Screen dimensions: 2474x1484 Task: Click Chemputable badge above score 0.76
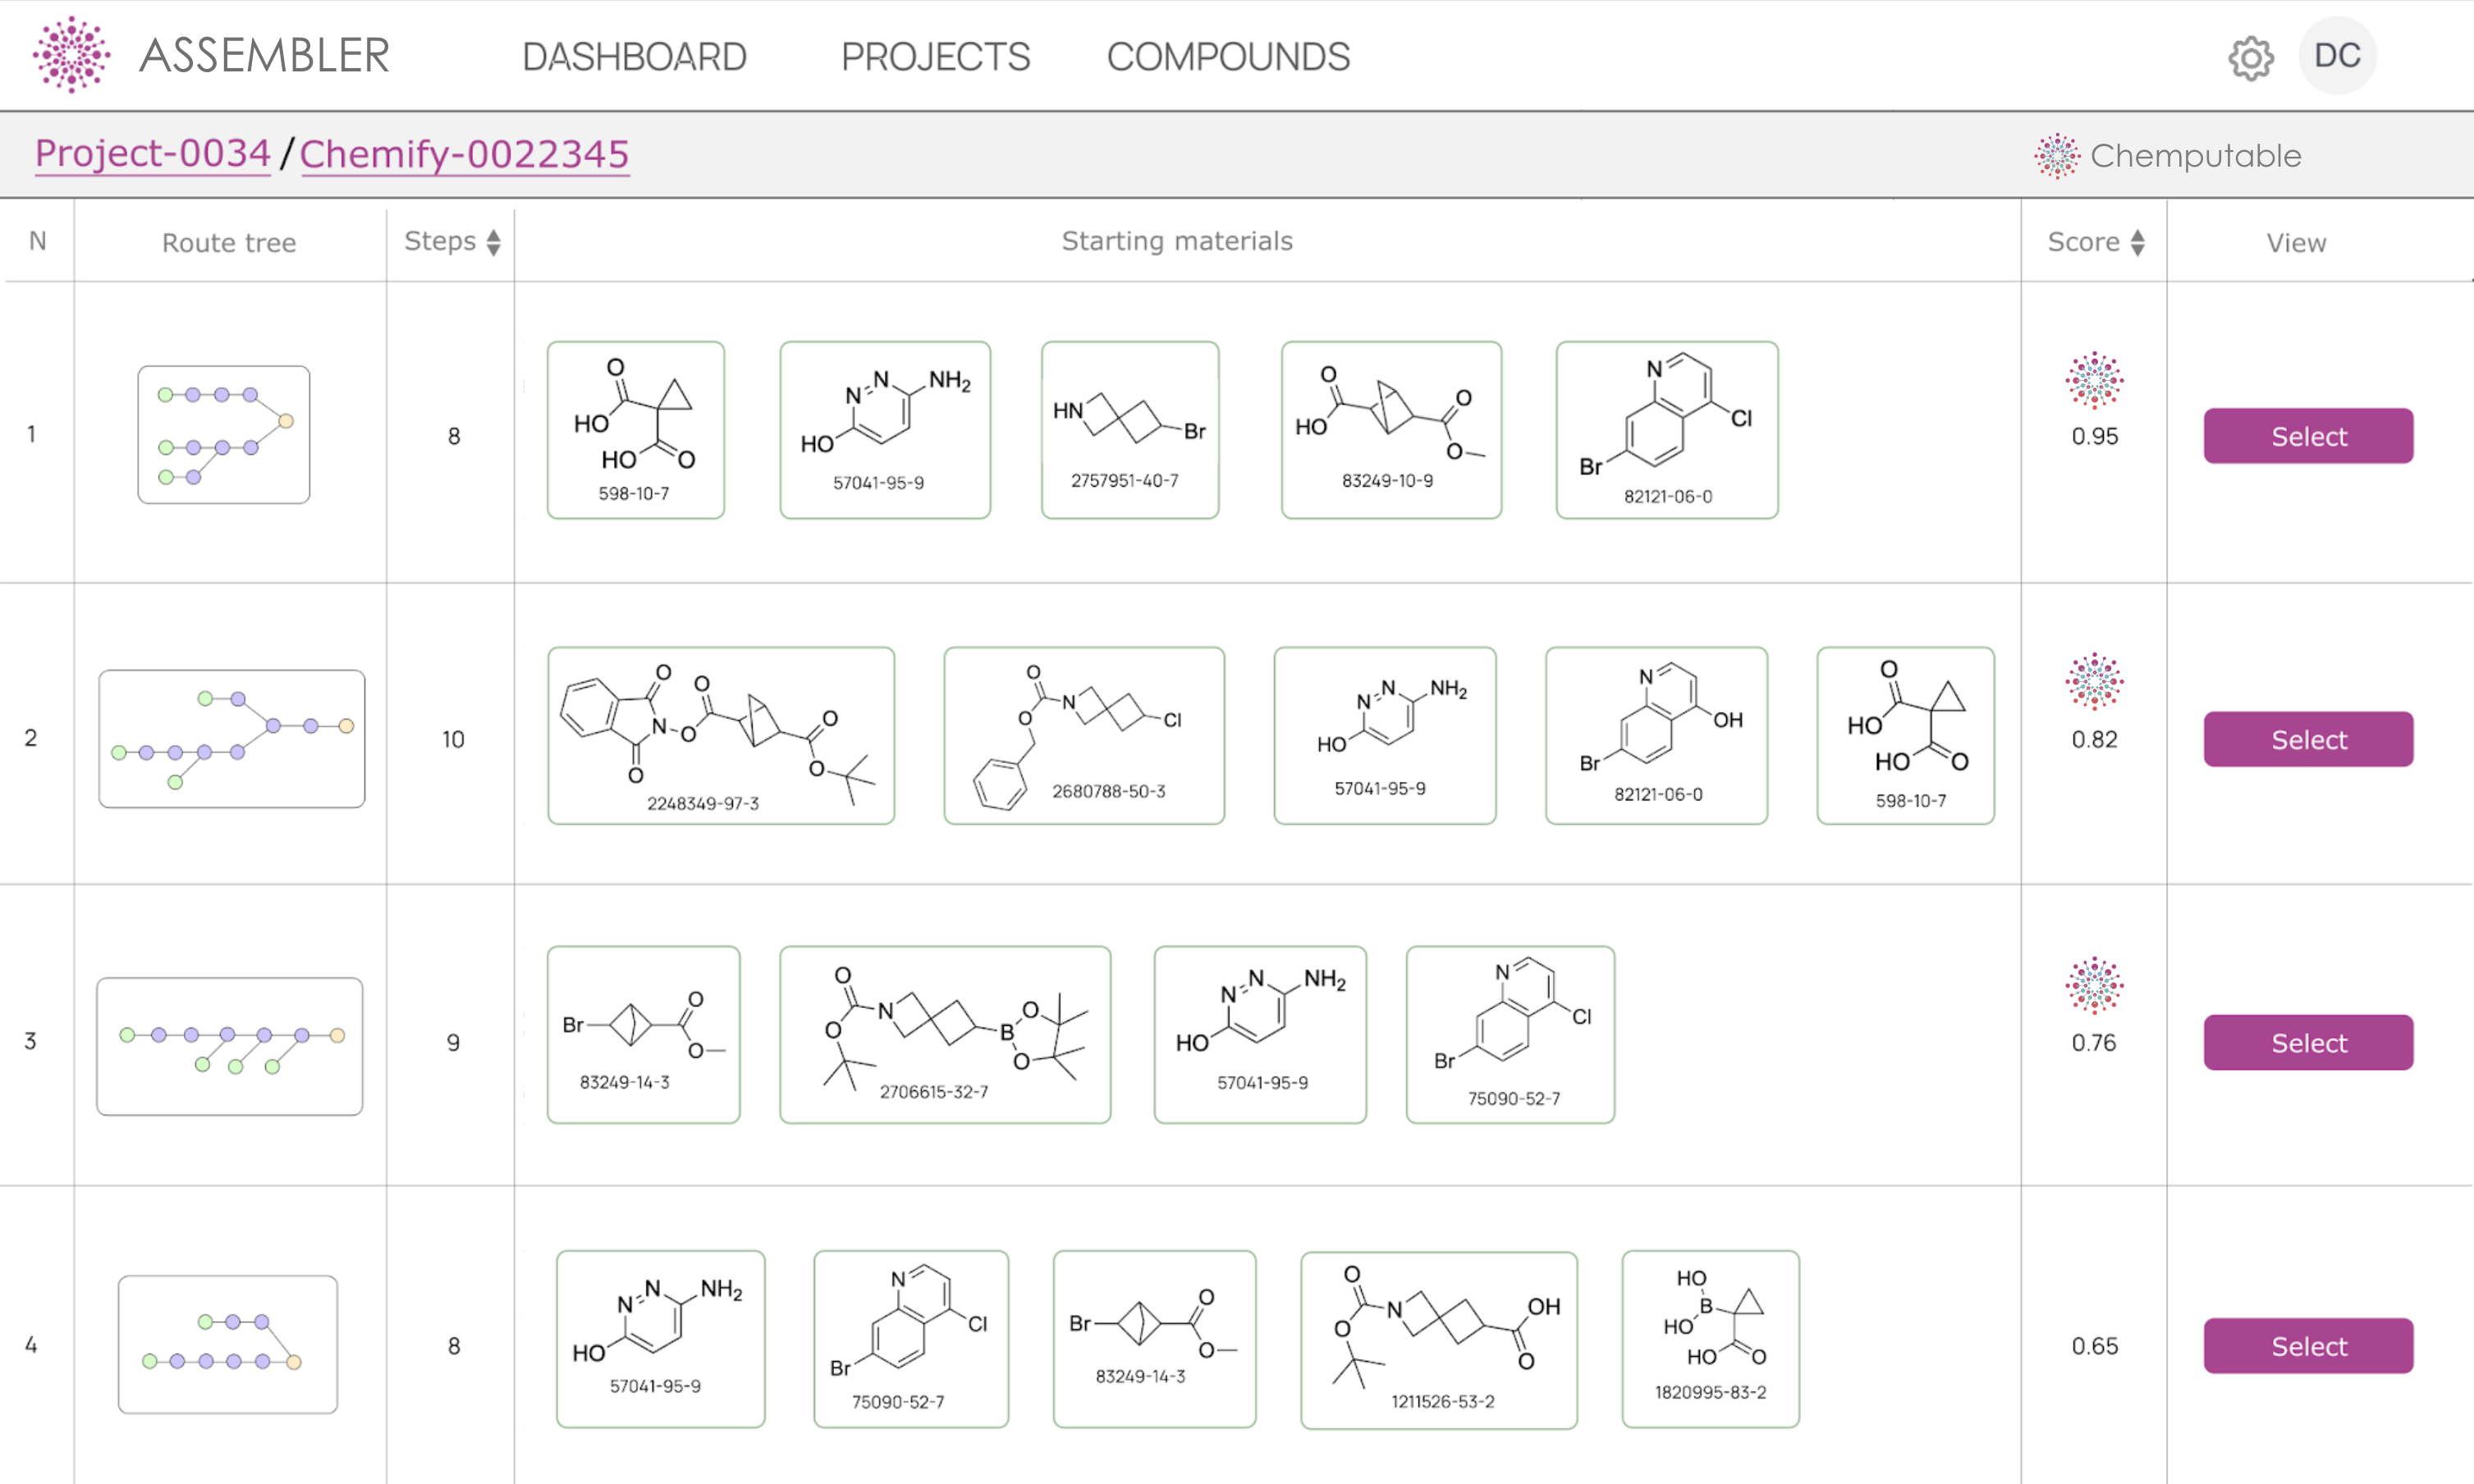2094,985
